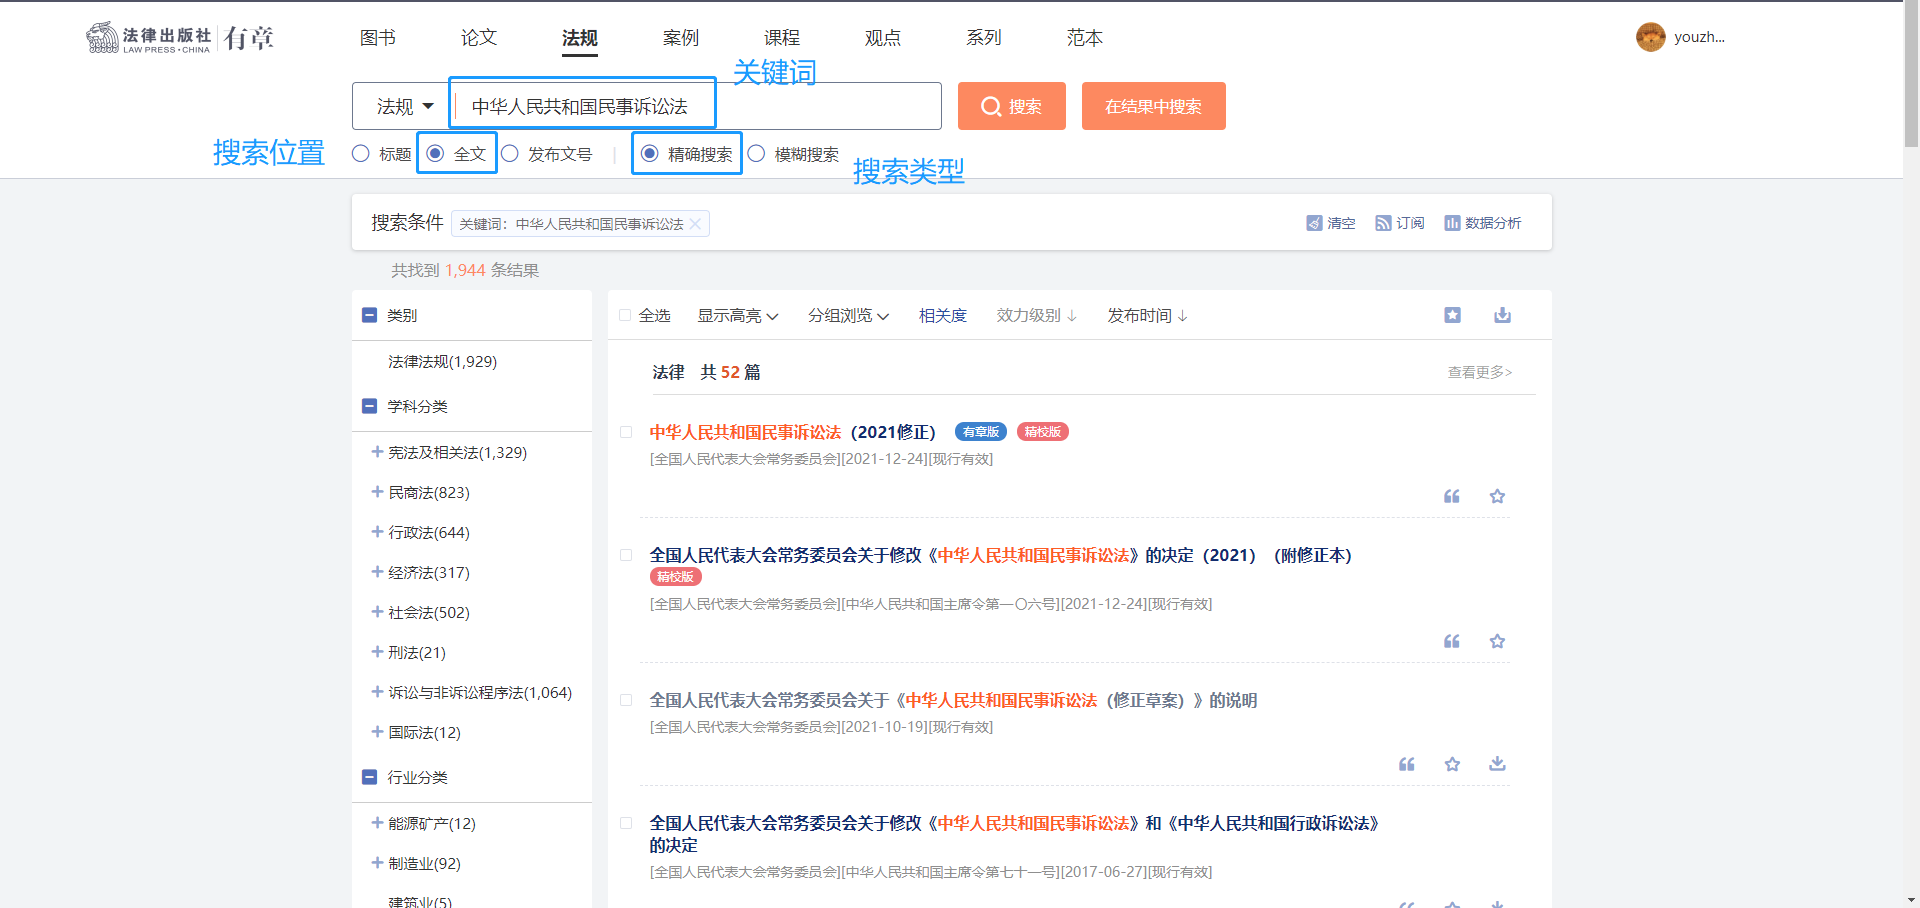Image resolution: width=1920 pixels, height=908 pixels.
Task: Remove the keyword filter tag
Action: [x=695, y=224]
